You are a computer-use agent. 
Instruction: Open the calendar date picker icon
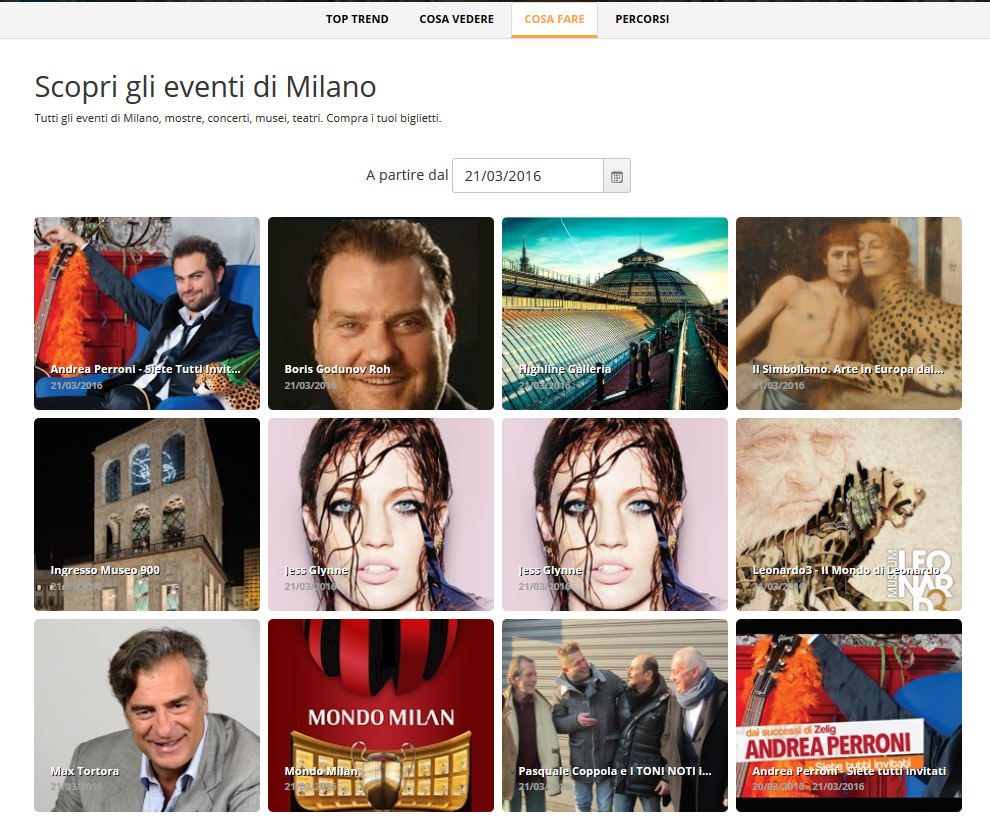pos(617,176)
